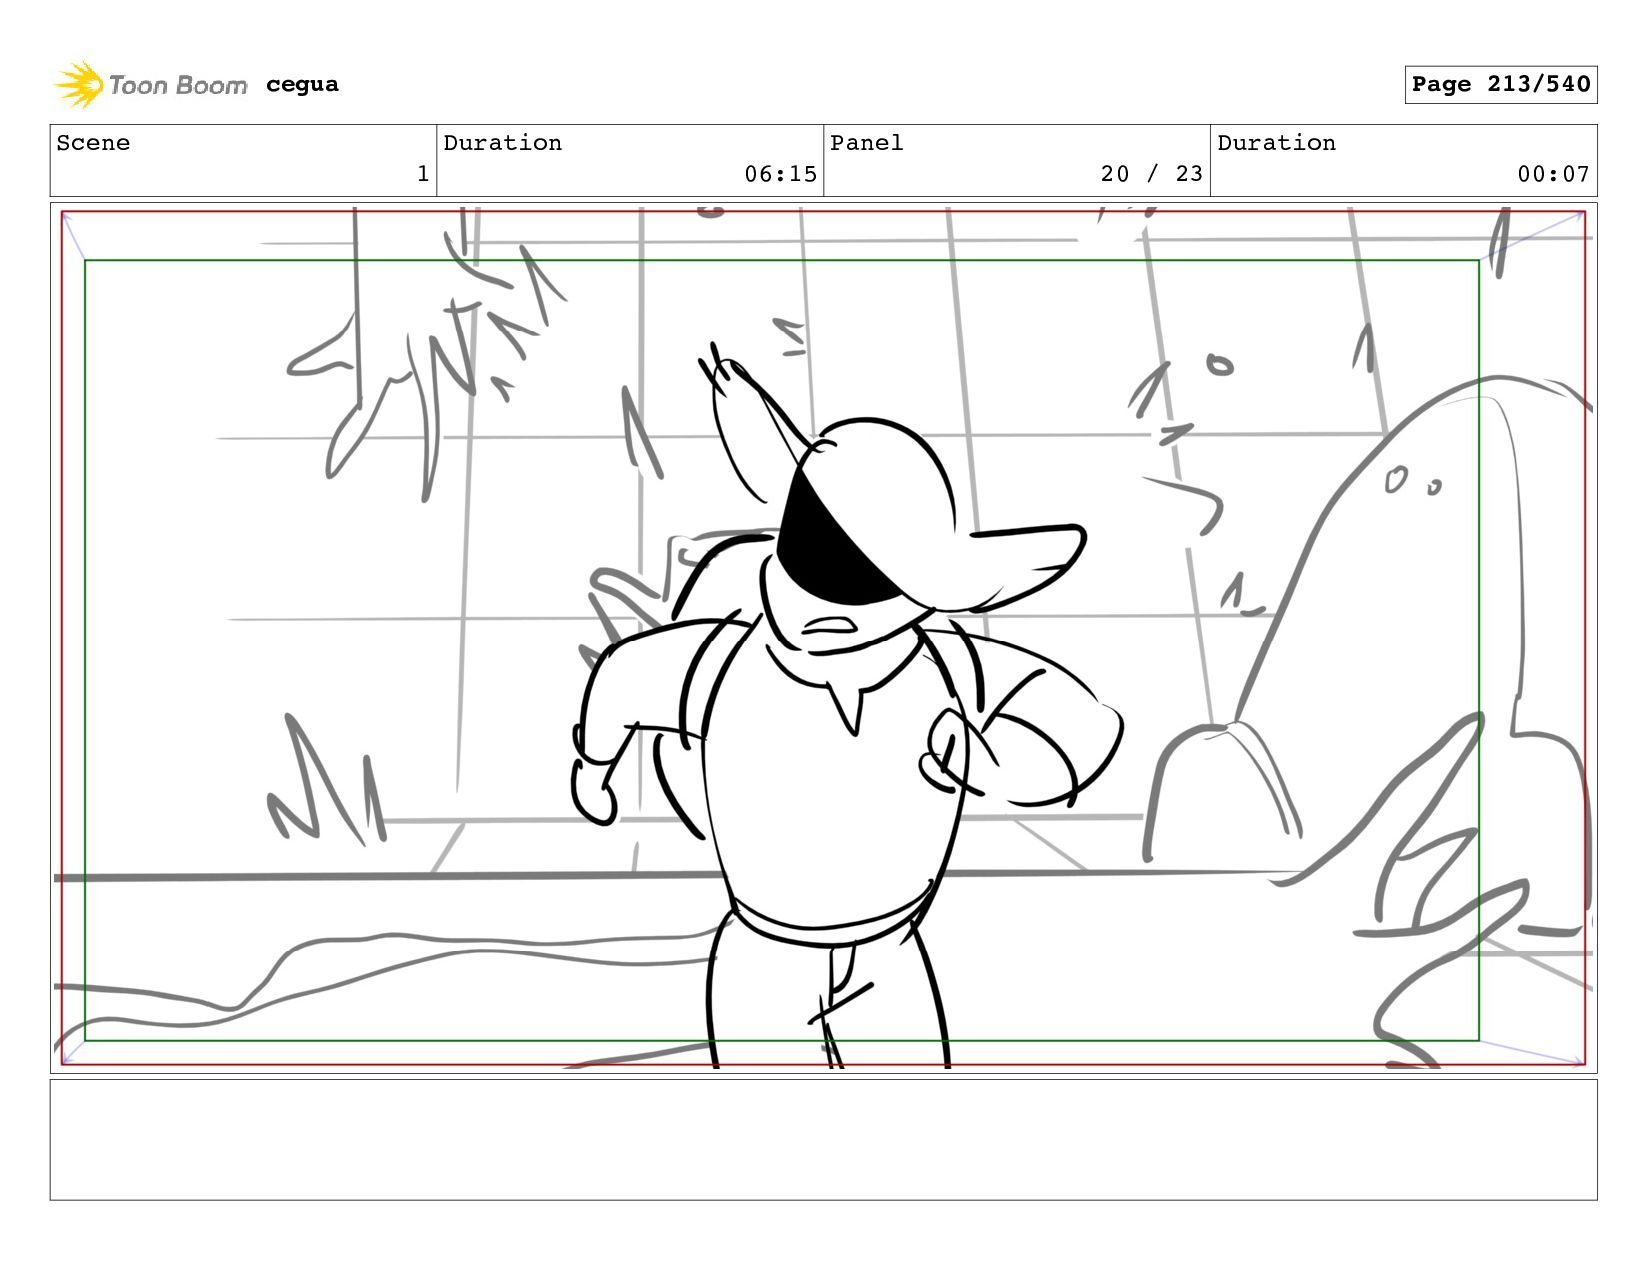Select the project name 'cegua'
Screen dimensions: 1650x1275
pyautogui.click(x=302, y=85)
